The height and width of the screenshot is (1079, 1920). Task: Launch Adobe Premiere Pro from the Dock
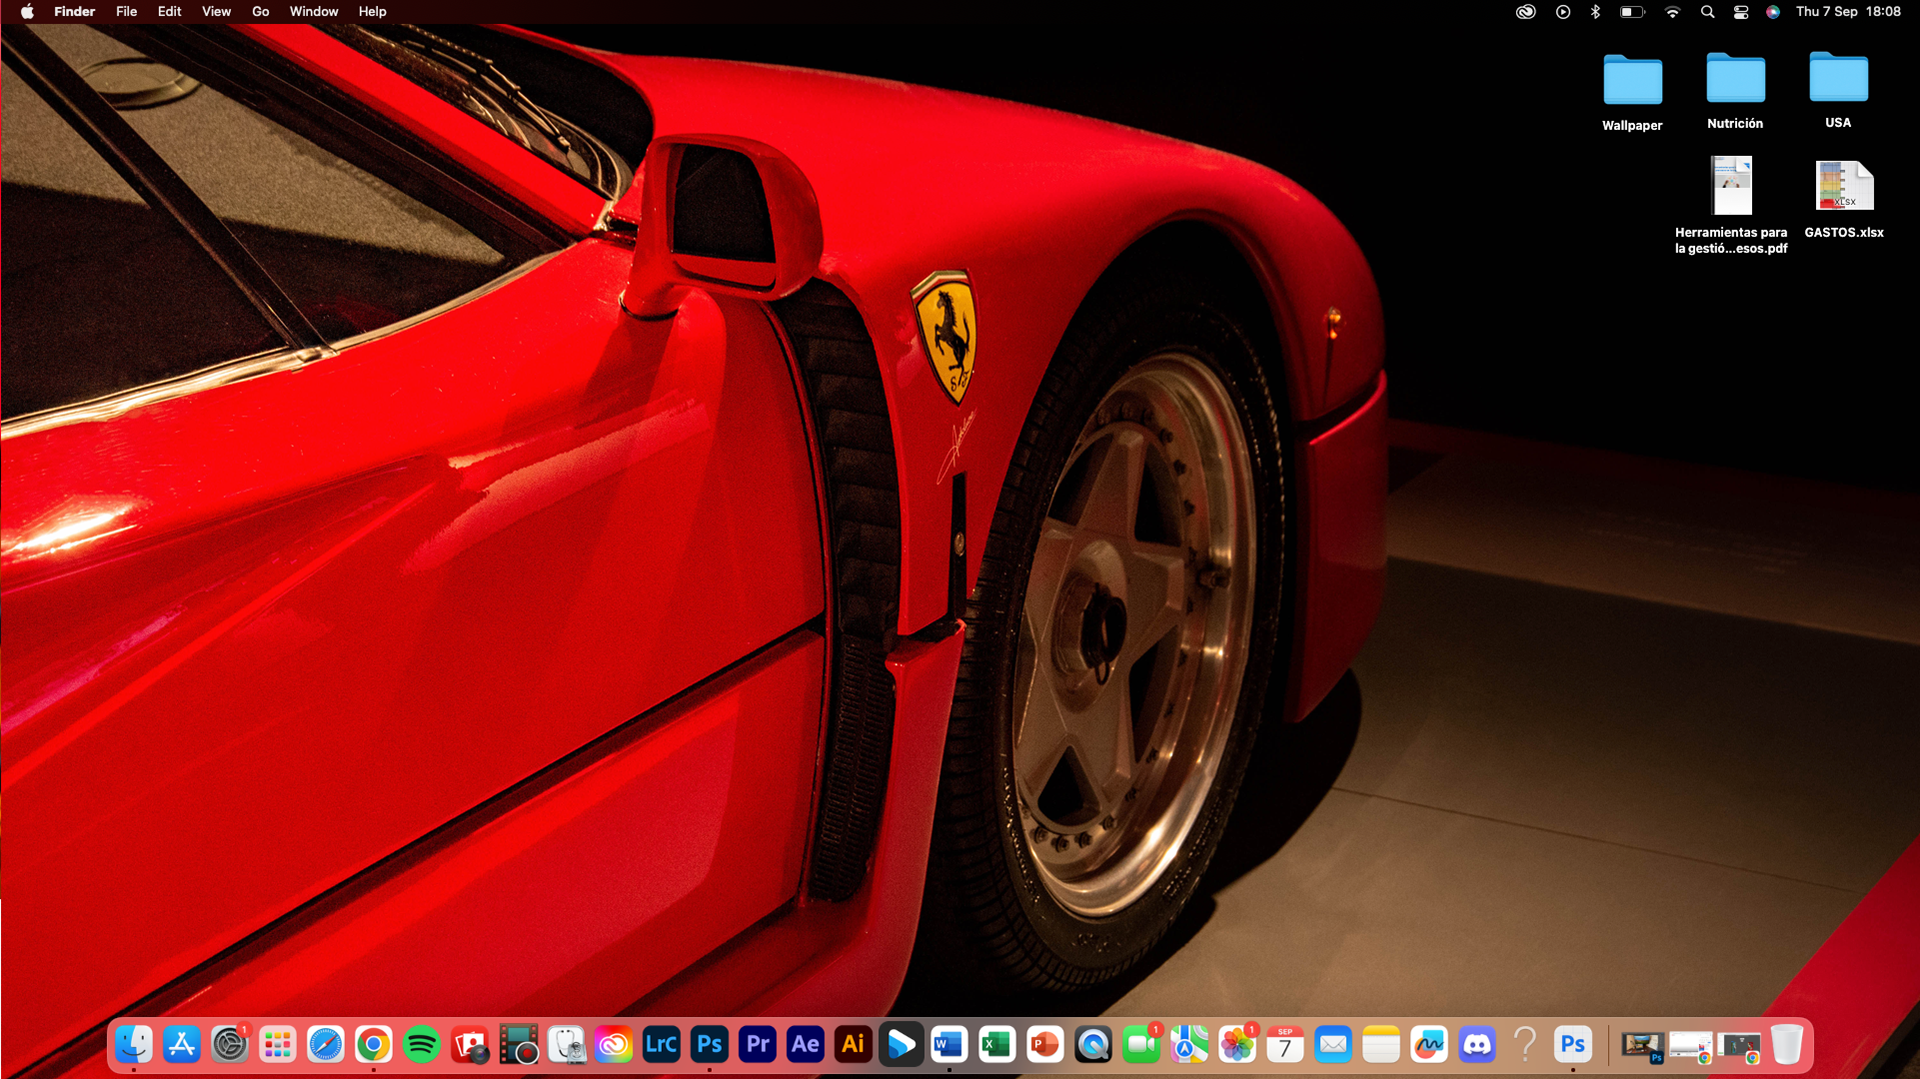pyautogui.click(x=758, y=1045)
